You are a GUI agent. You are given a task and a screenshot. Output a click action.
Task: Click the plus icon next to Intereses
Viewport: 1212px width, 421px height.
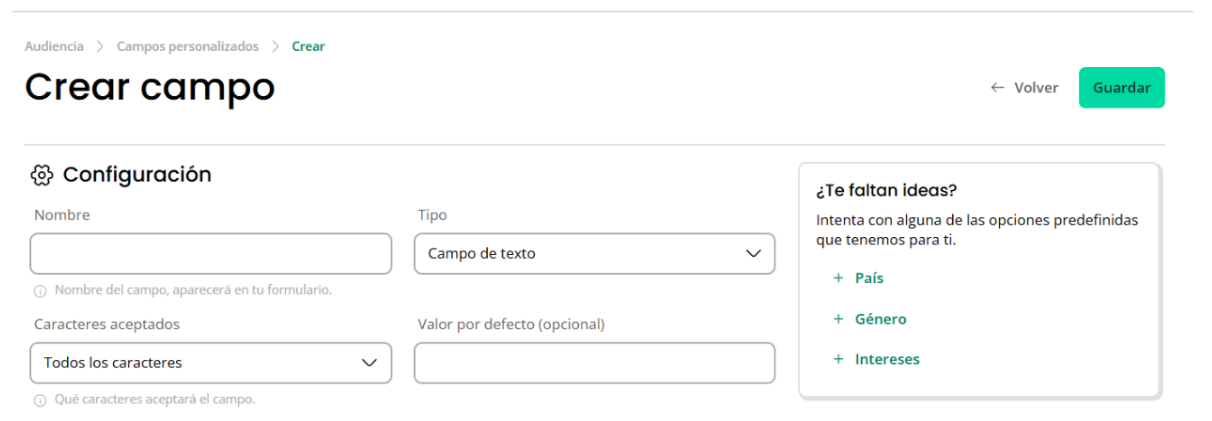click(838, 359)
